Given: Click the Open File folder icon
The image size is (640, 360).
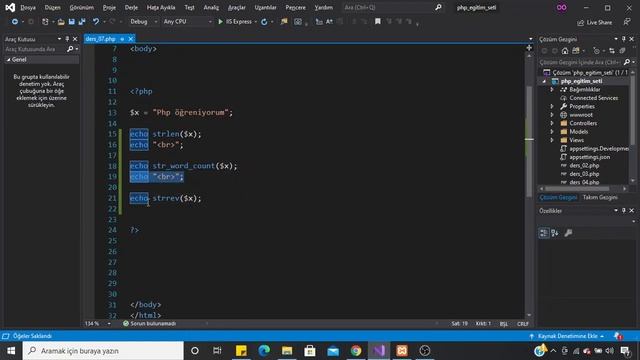Looking at the screenshot, I should click(x=61, y=22).
